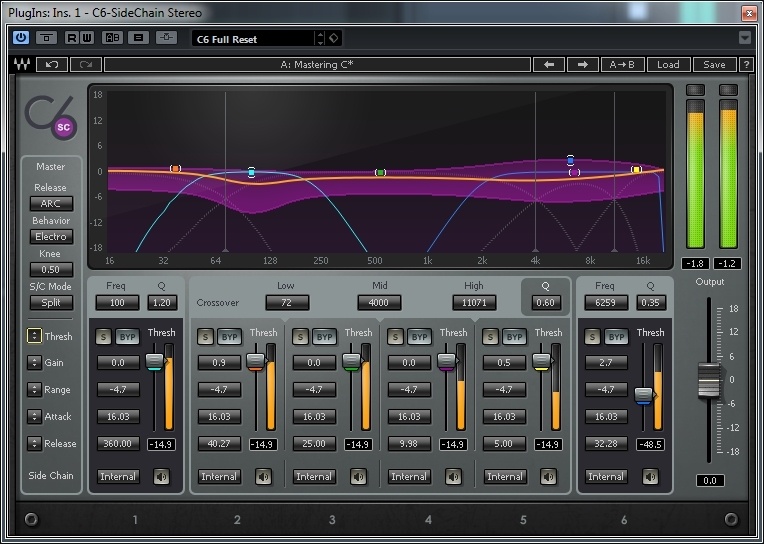764x544 pixels.
Task: Click the High crossover 11071 field
Action: (474, 303)
